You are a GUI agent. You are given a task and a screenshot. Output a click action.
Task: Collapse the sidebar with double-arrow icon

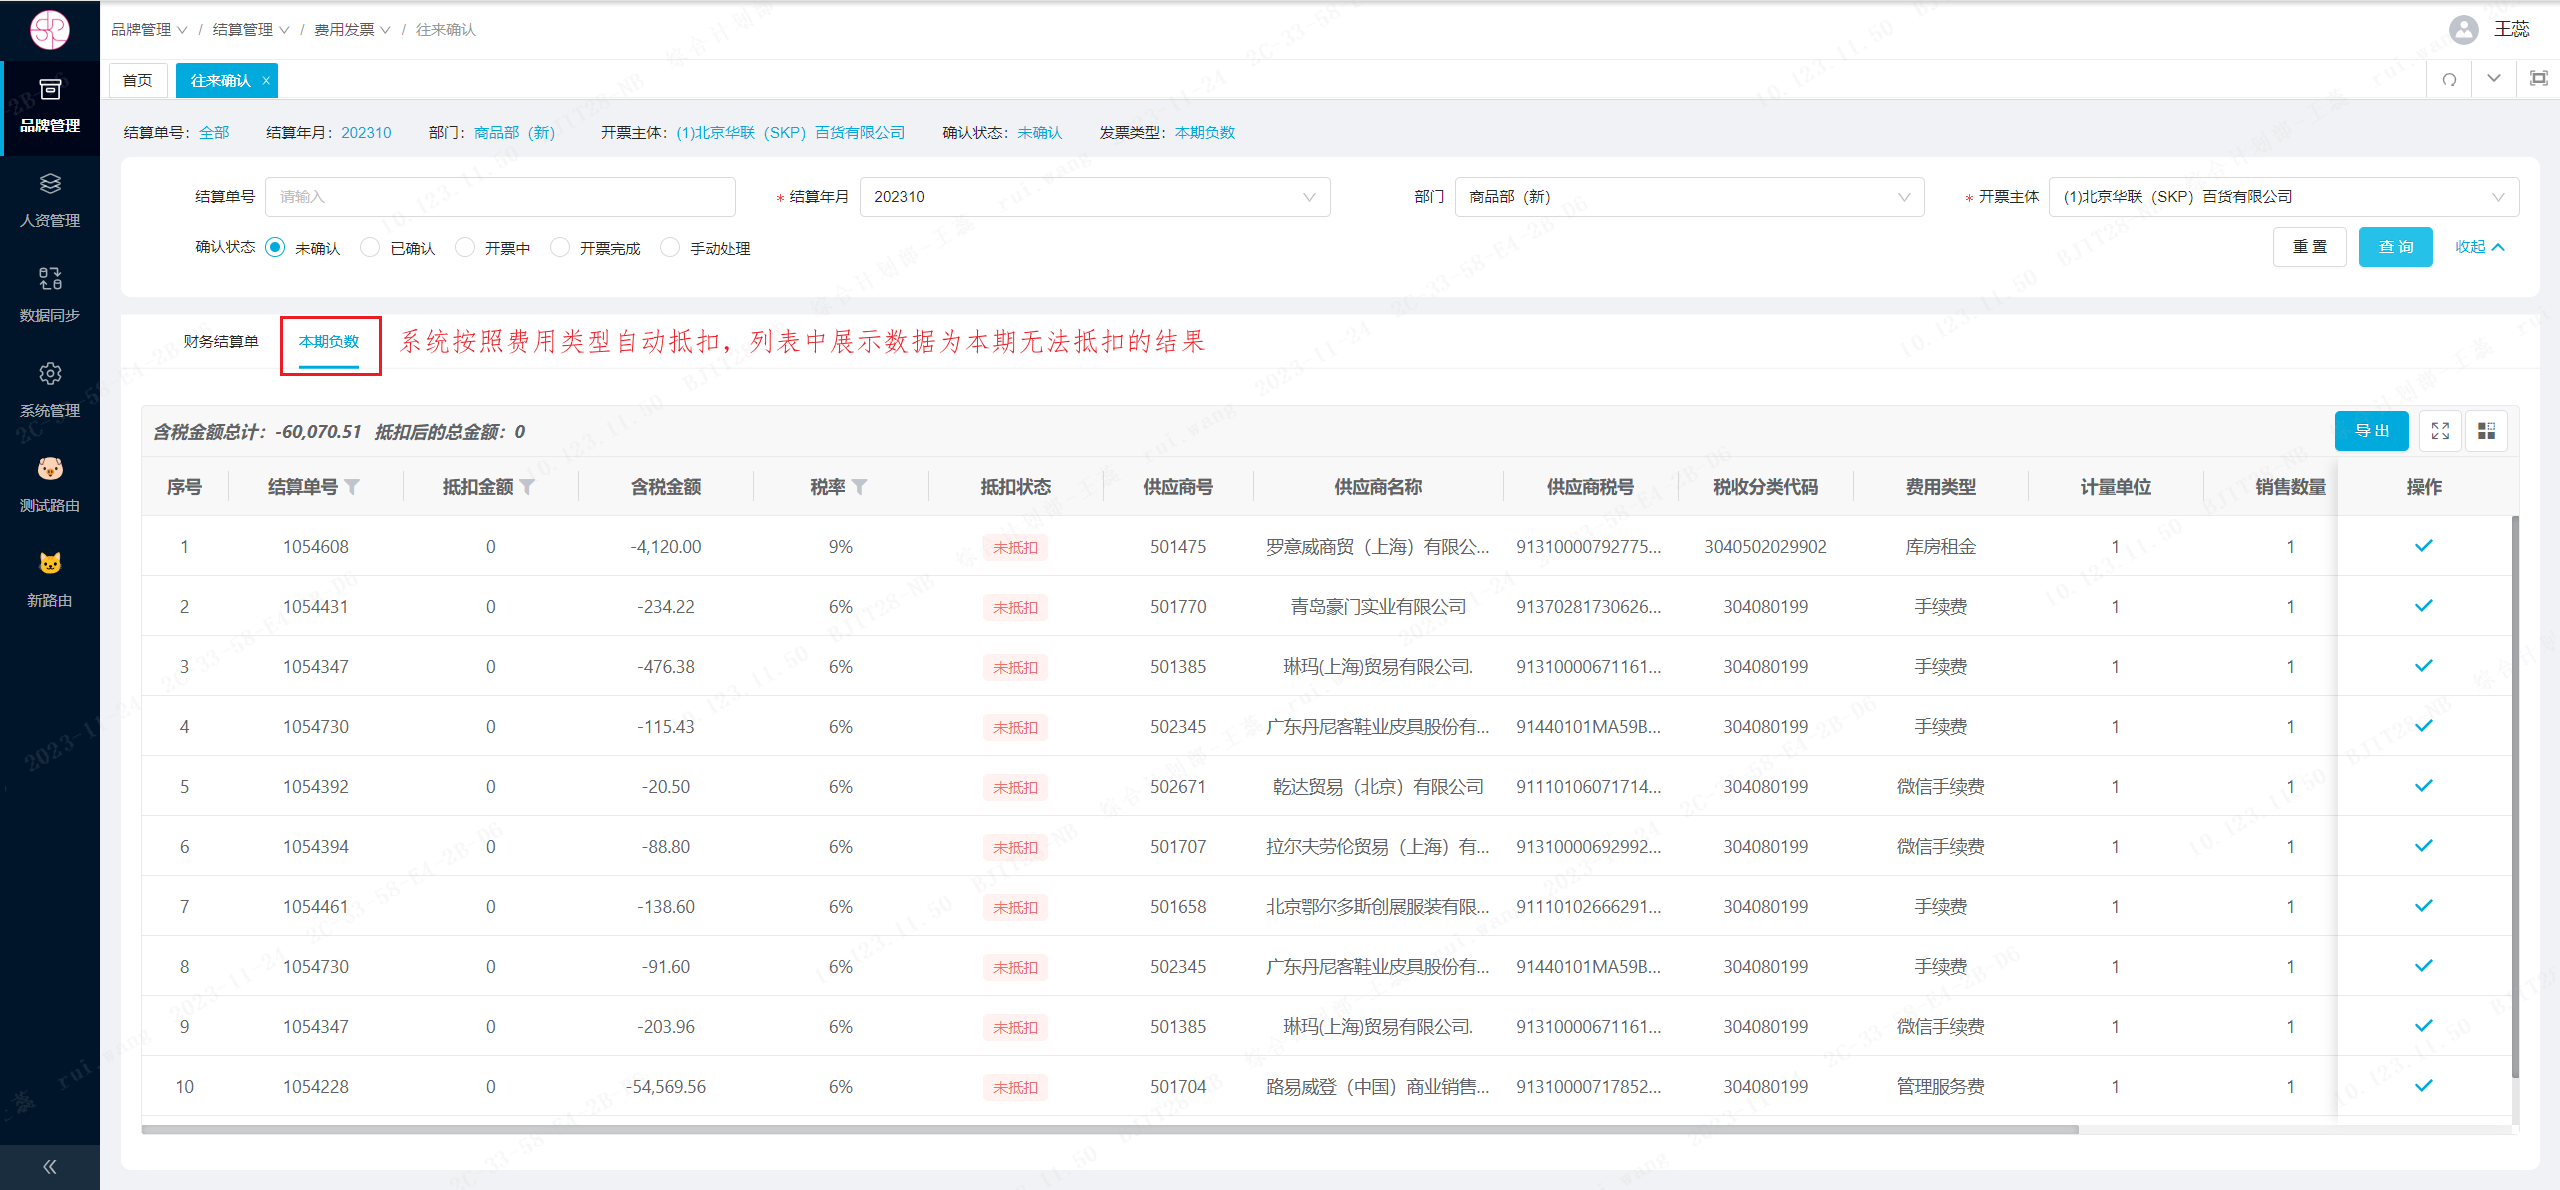tap(49, 1166)
